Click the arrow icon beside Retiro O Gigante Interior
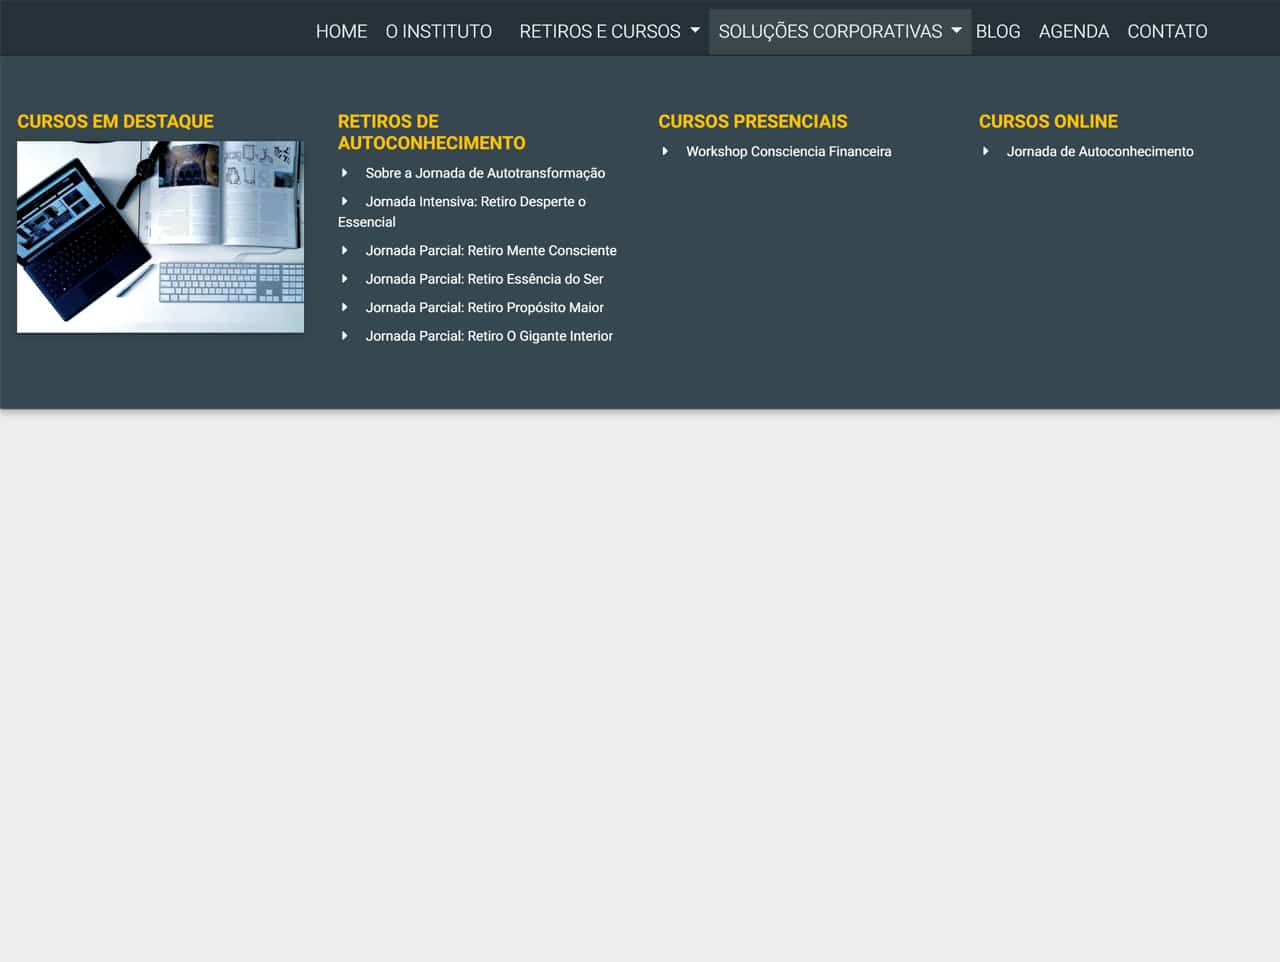The image size is (1280, 962). pyautogui.click(x=346, y=335)
